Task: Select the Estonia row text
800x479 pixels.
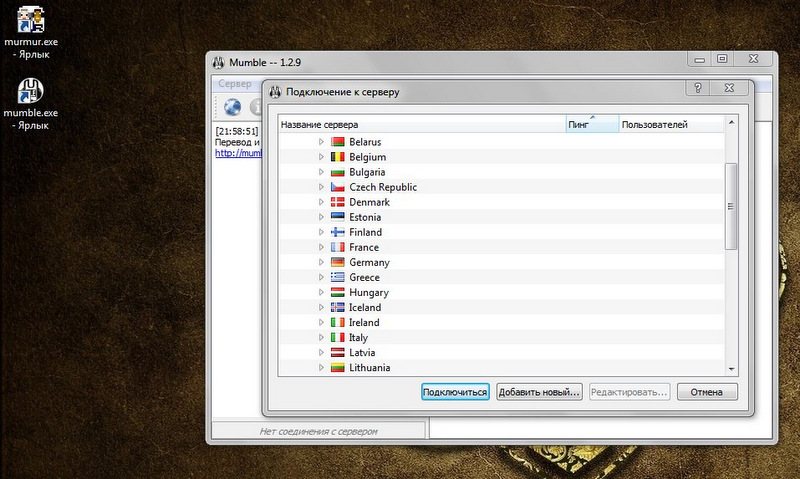Action: coord(365,217)
